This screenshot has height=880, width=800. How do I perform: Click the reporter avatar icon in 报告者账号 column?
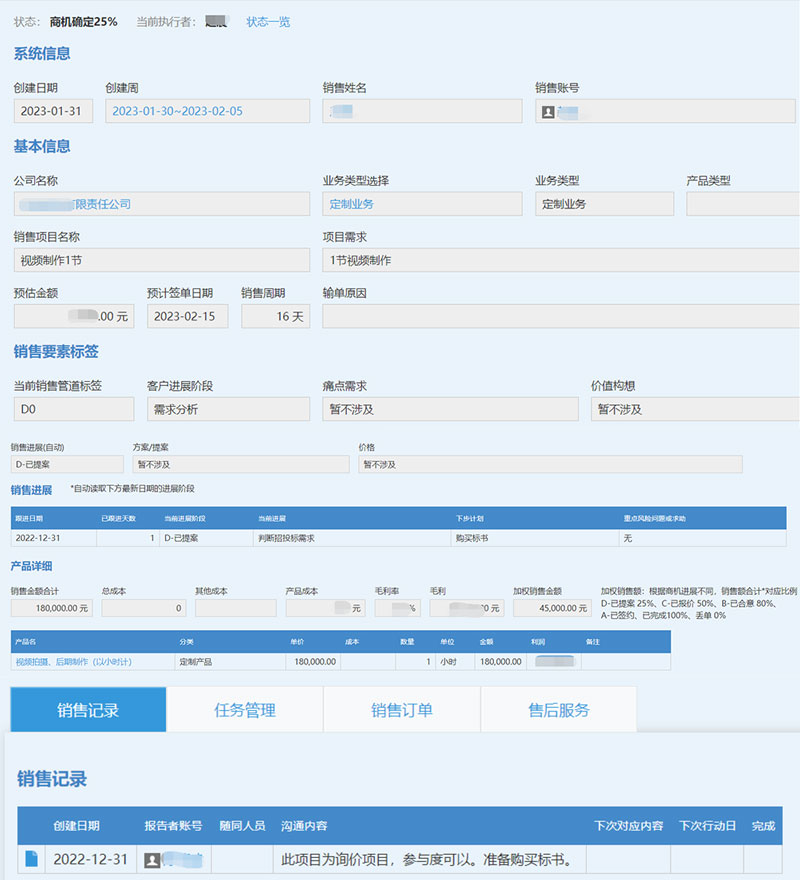click(153, 859)
